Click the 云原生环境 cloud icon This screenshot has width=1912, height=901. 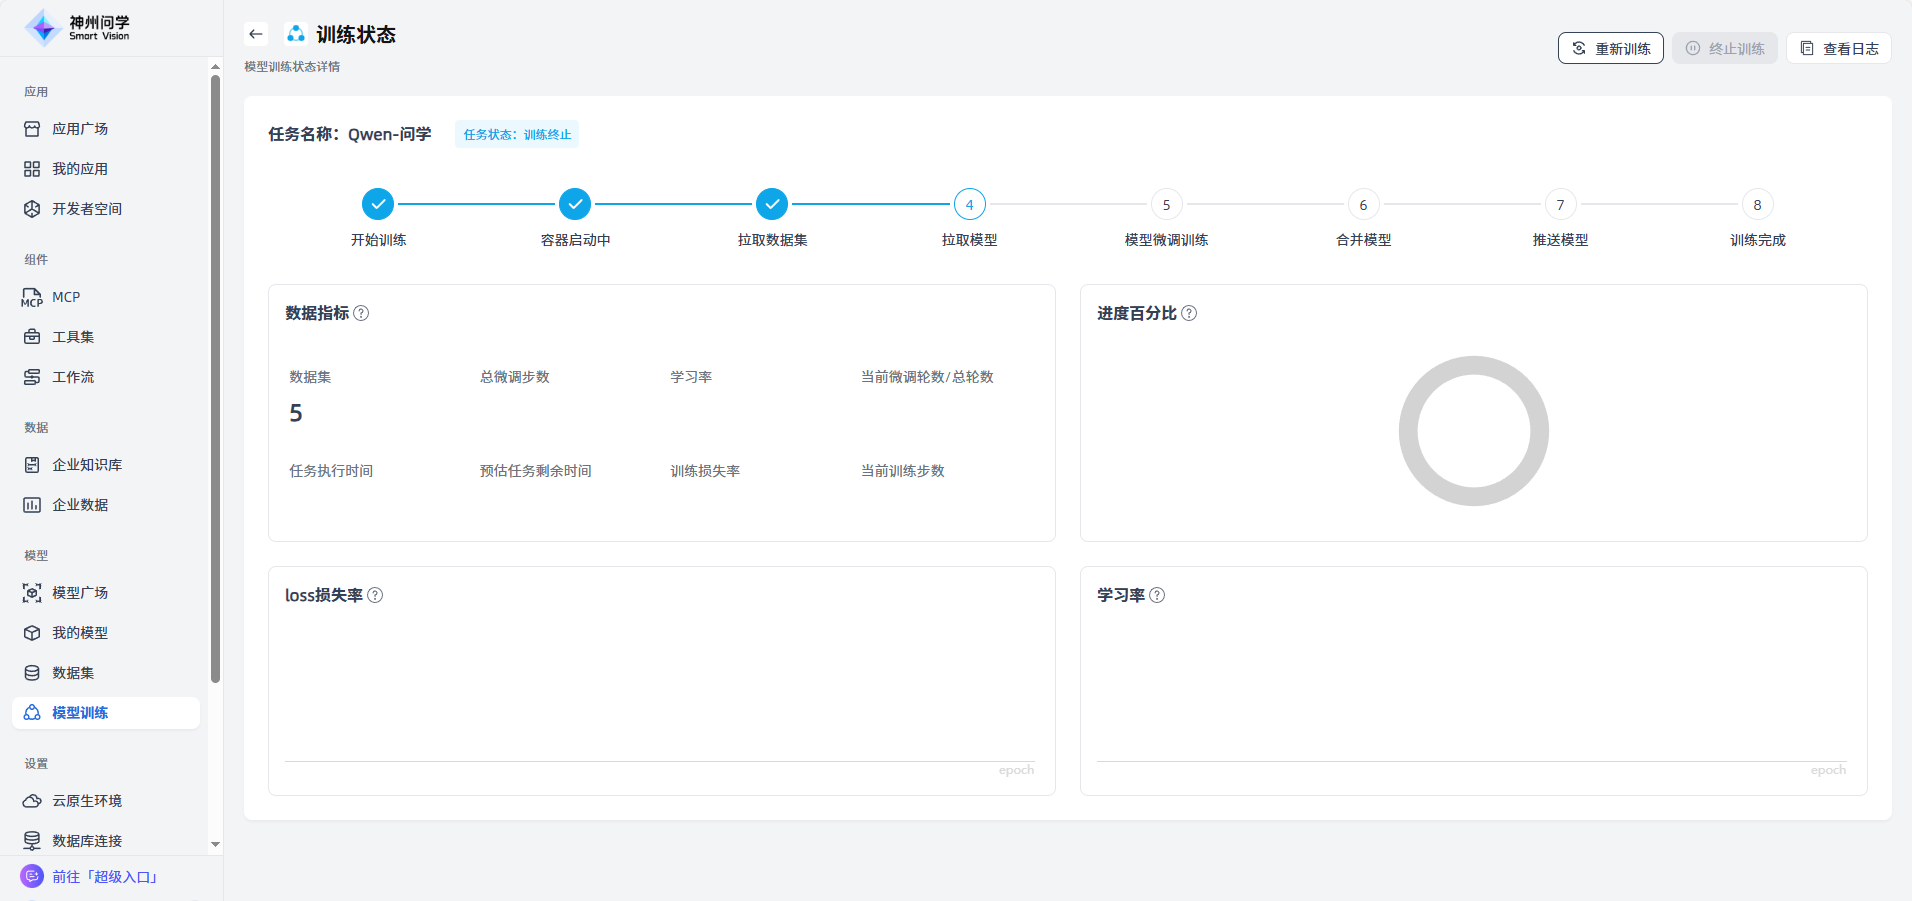[32, 801]
